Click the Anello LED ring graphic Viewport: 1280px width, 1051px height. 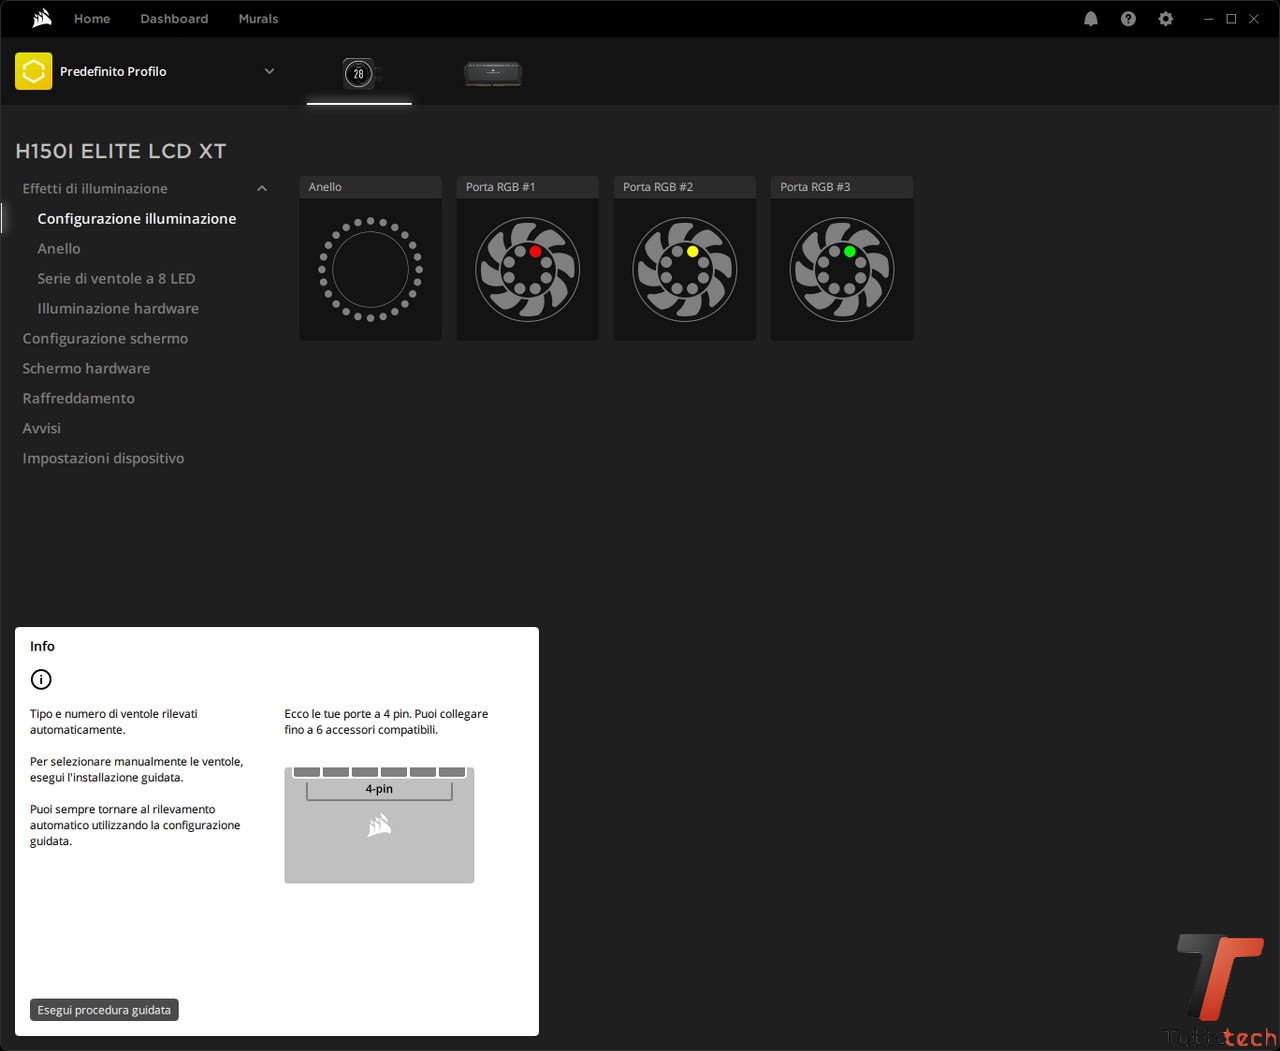point(370,269)
